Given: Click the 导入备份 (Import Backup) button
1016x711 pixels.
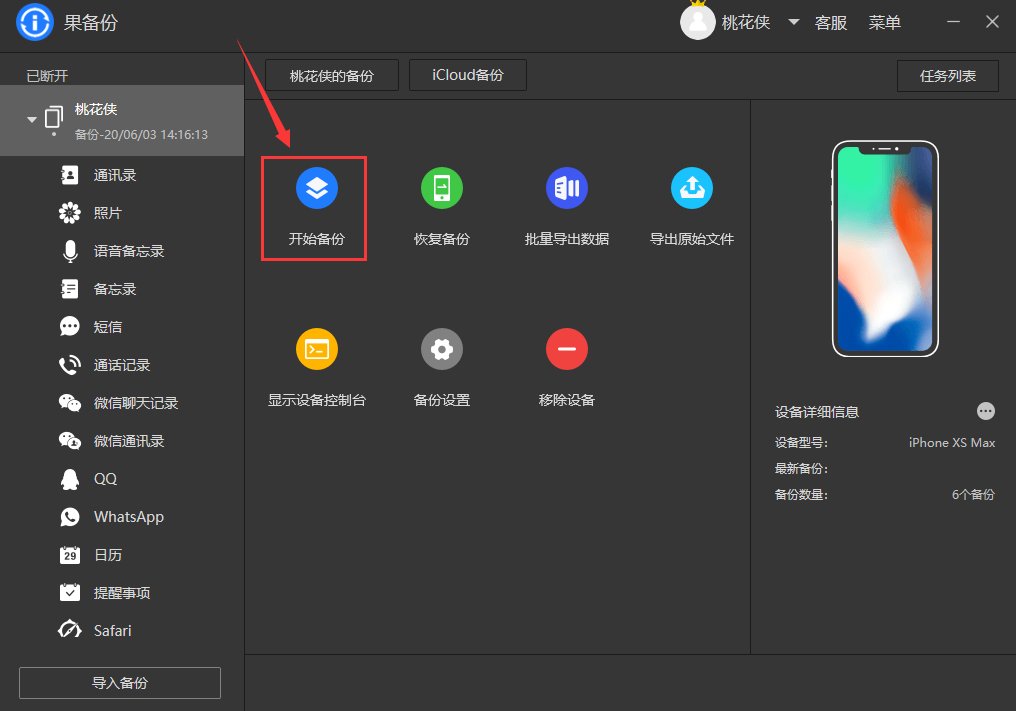Looking at the screenshot, I should click(x=119, y=683).
